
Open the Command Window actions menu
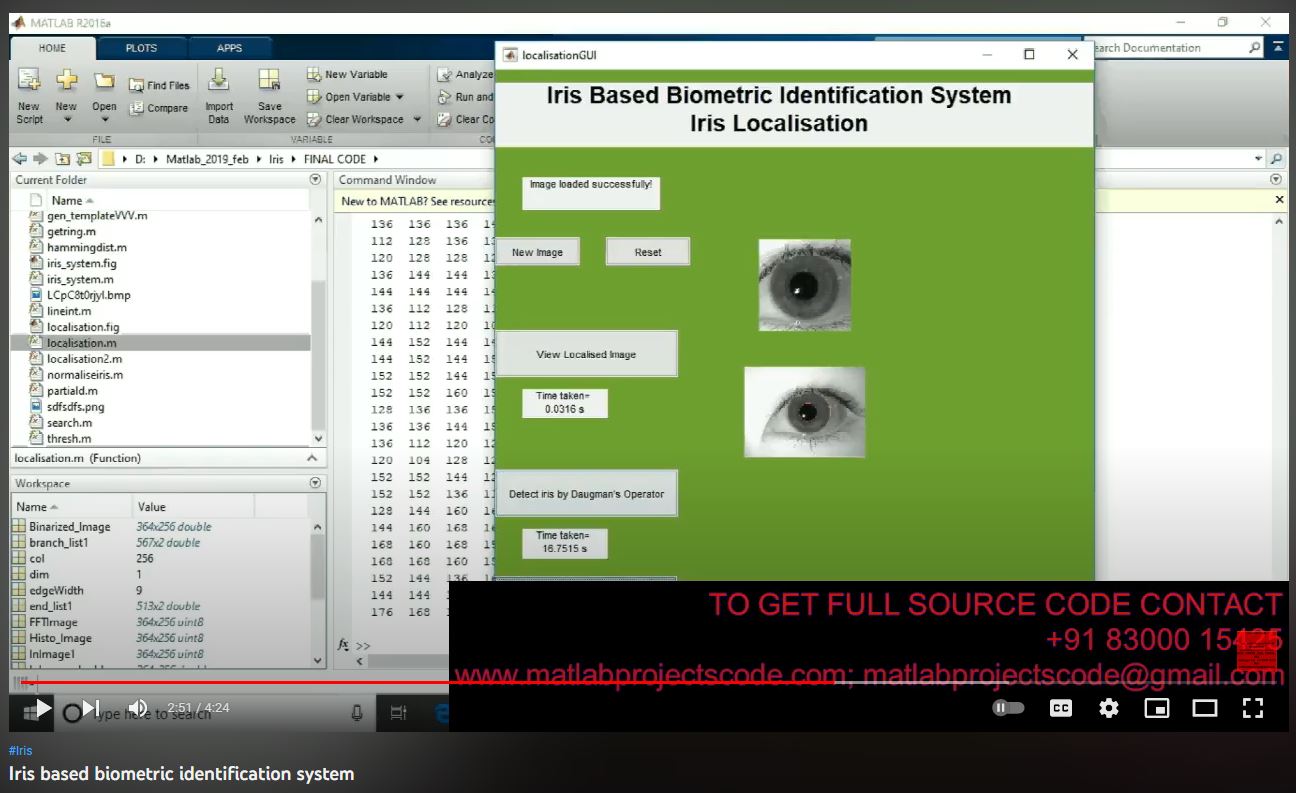pyautogui.click(x=1275, y=180)
